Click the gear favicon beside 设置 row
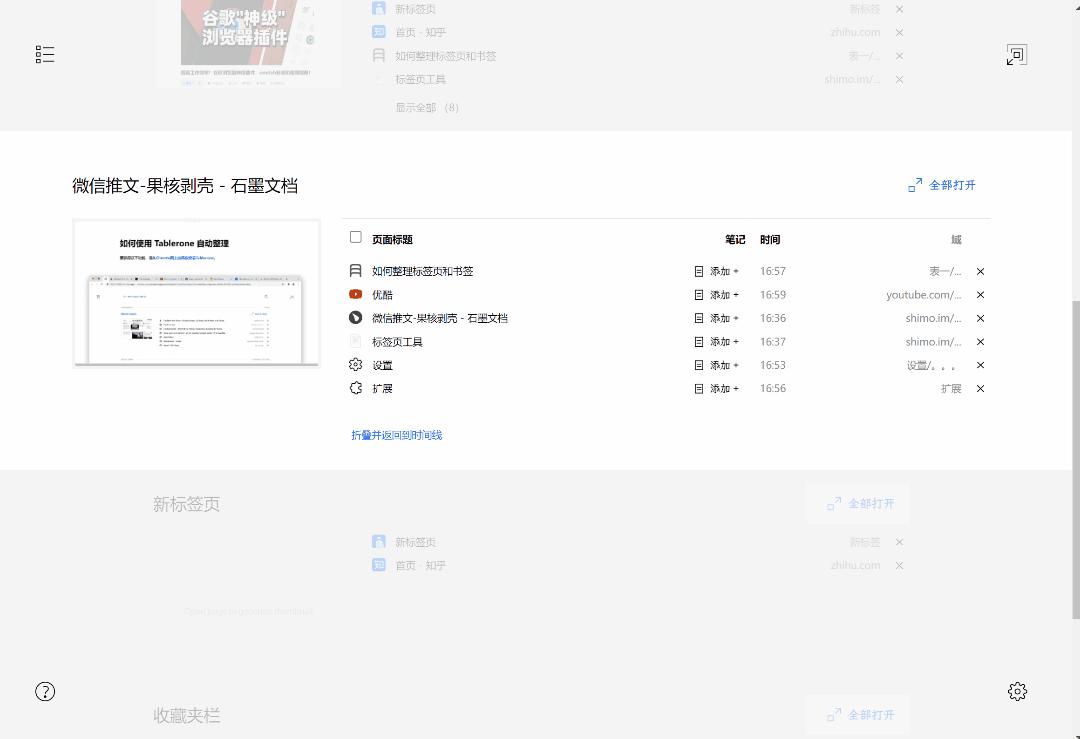Screen dimensions: 1080x739 (355, 365)
